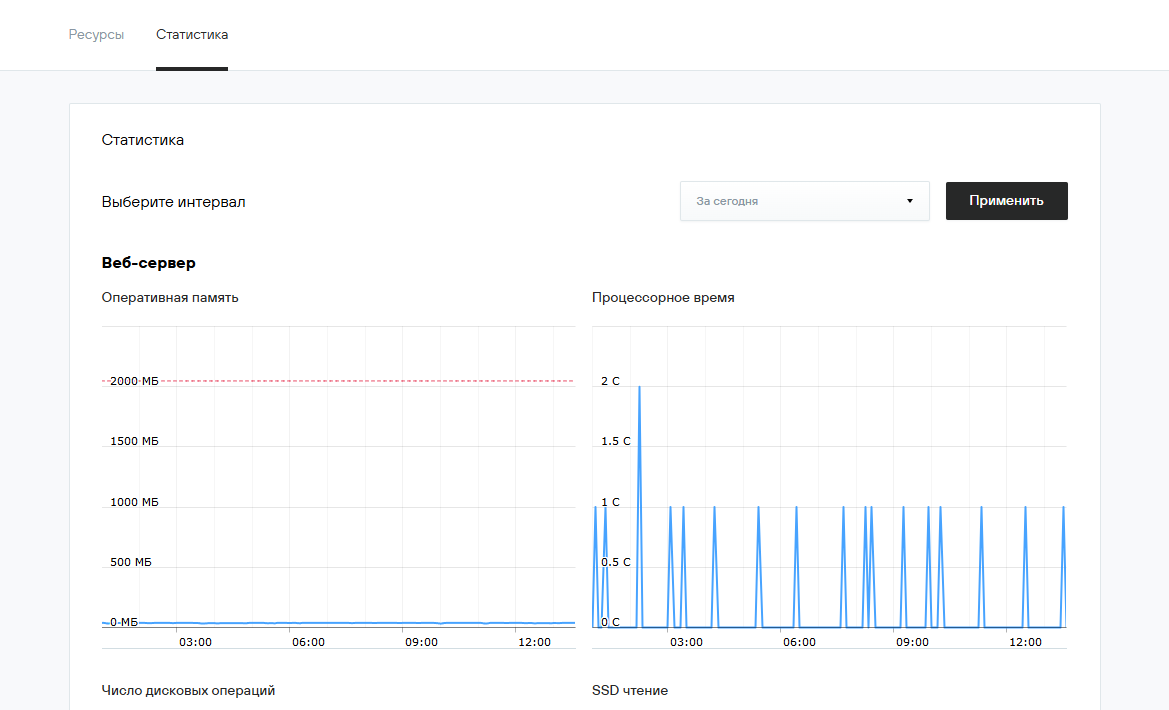The height and width of the screenshot is (710, 1169).
Task: Click the Число дисковых операций title
Action: pos(188,690)
